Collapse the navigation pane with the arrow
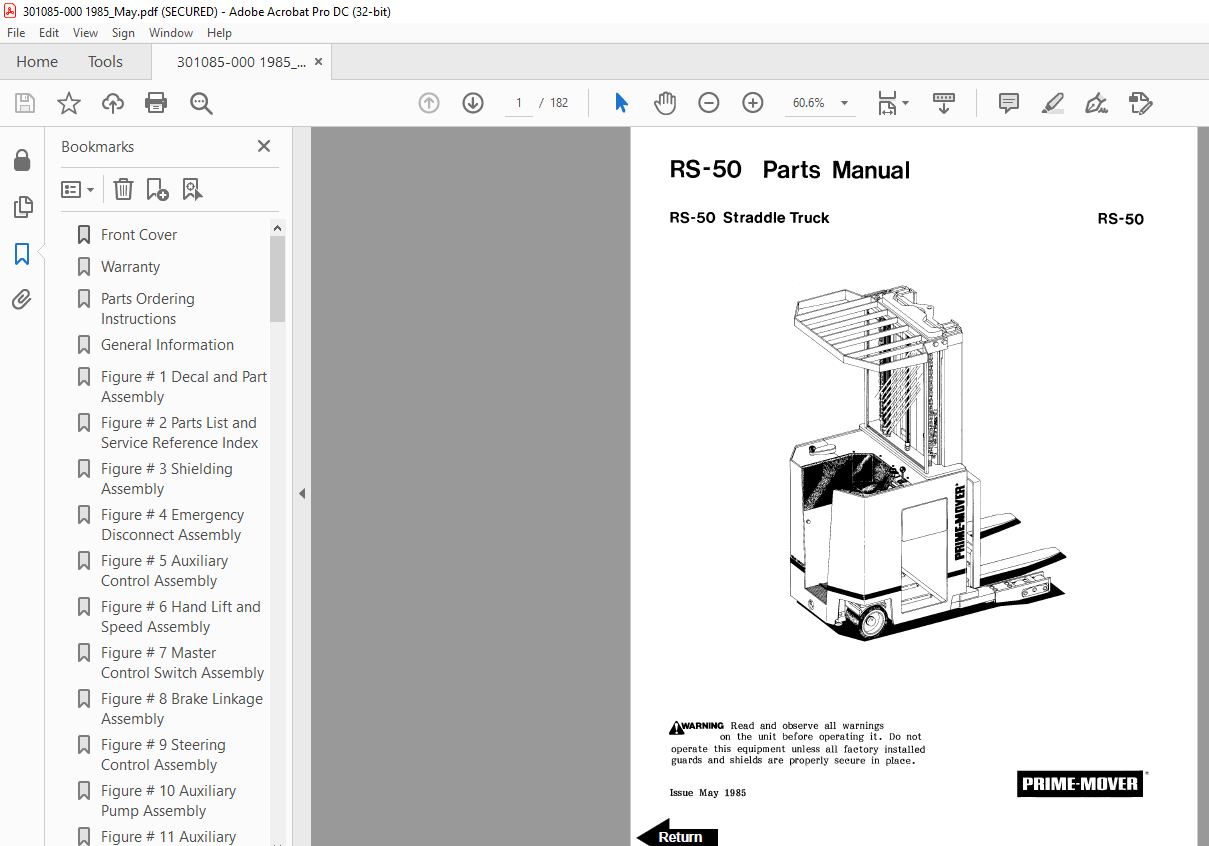Screen dimensions: 1209x846 [302, 493]
